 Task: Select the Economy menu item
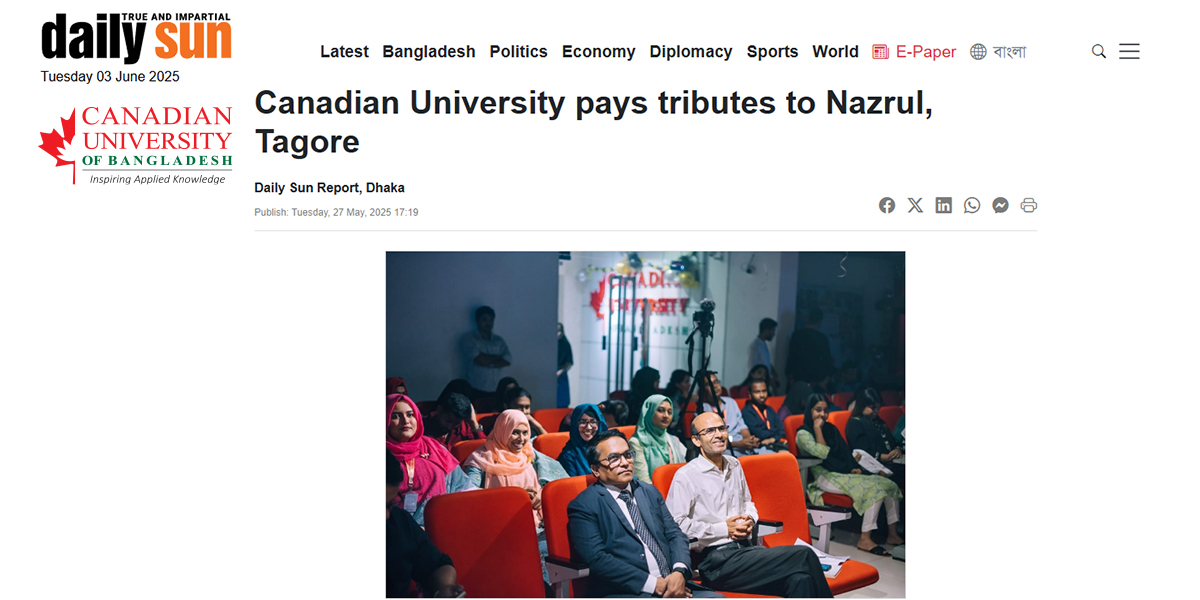coord(598,52)
